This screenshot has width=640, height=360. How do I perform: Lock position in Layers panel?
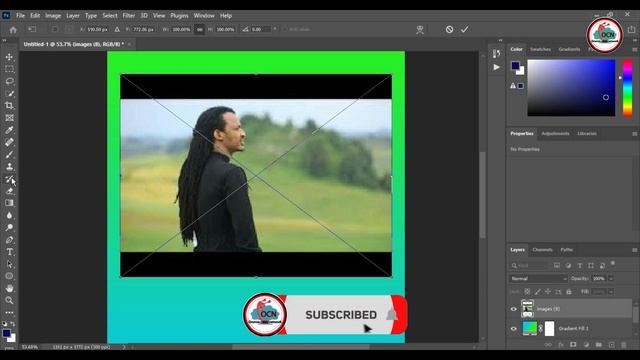548,291
